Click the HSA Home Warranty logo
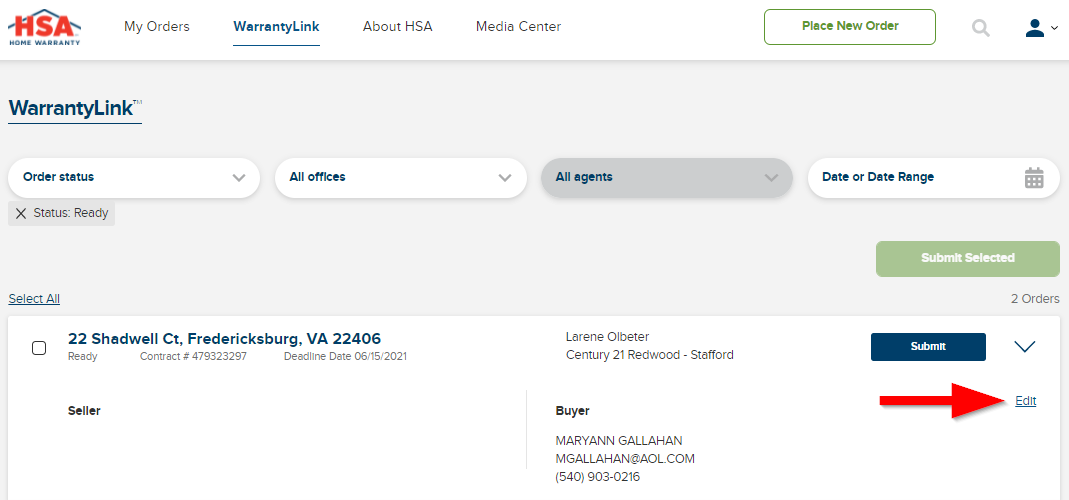1069x500 pixels. coord(44,27)
